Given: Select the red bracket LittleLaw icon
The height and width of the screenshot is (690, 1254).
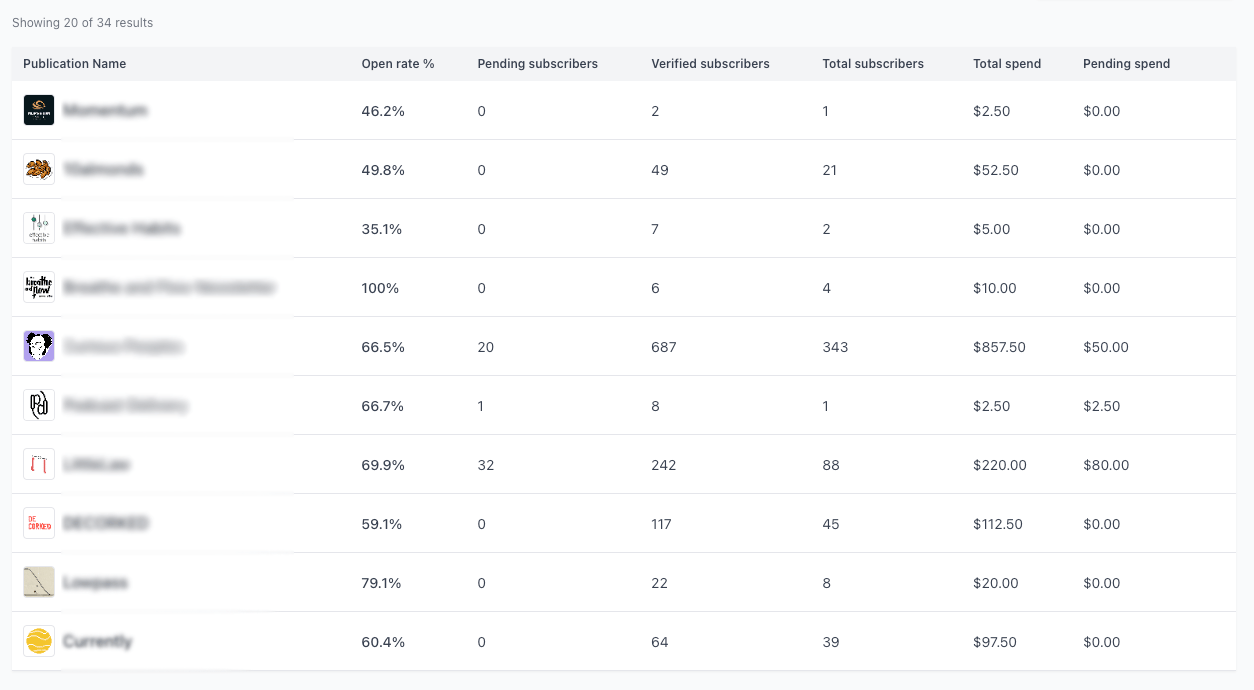Looking at the screenshot, I should coord(39,464).
